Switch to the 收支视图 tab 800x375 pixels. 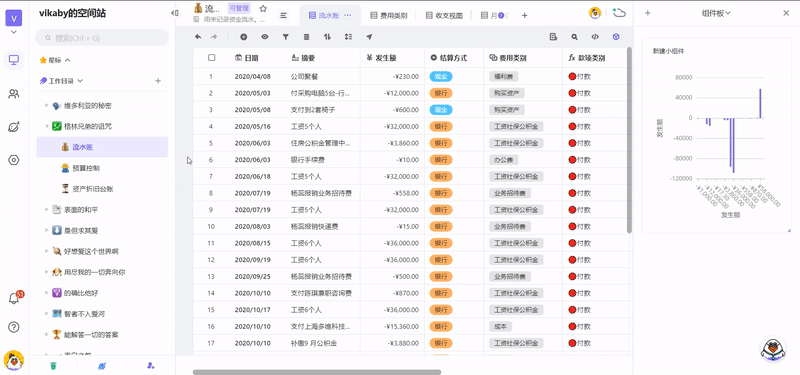click(444, 16)
